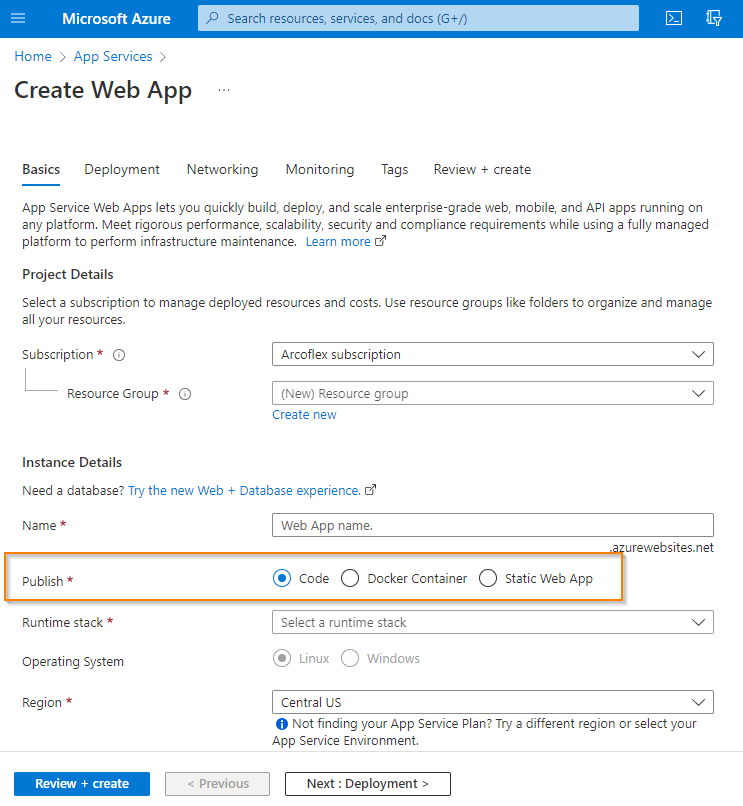Click the Web App name input field

click(x=493, y=525)
